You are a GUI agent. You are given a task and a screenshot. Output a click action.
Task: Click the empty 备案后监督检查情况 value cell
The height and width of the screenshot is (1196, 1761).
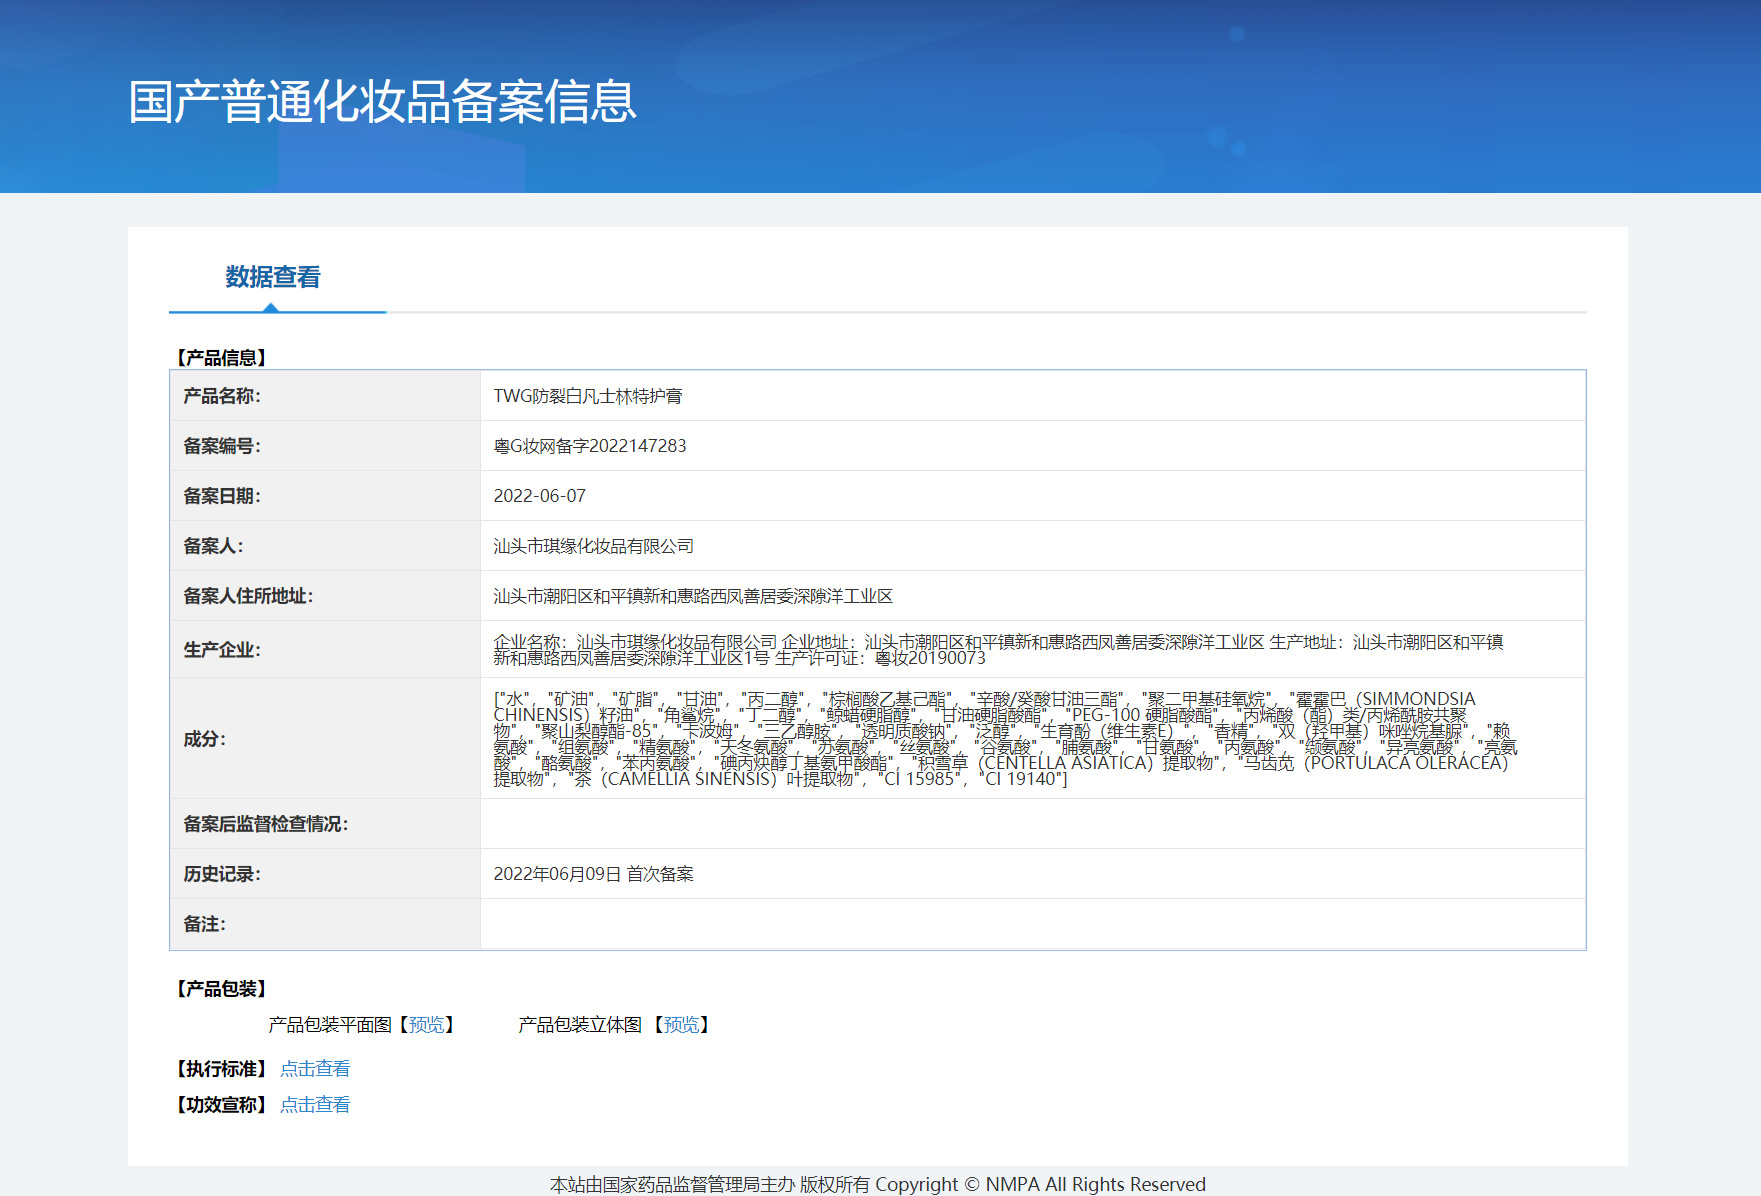point(1032,824)
